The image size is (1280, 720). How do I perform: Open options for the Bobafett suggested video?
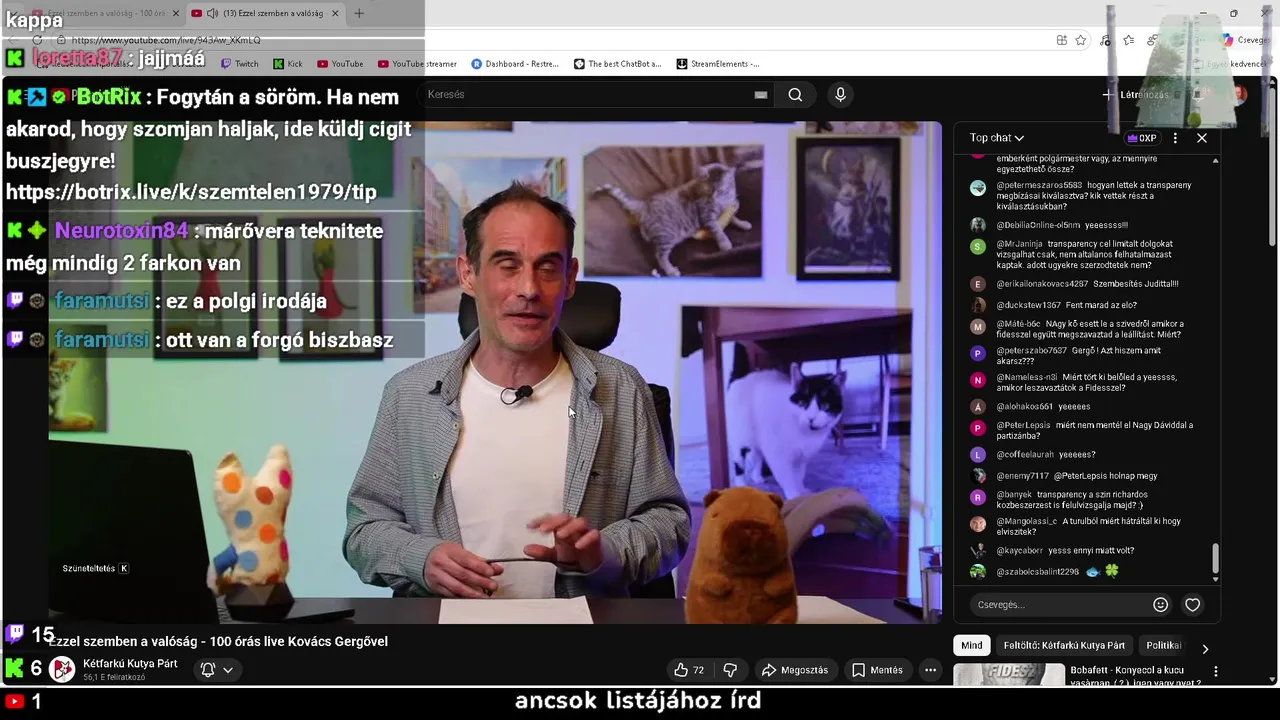pyautogui.click(x=1216, y=671)
